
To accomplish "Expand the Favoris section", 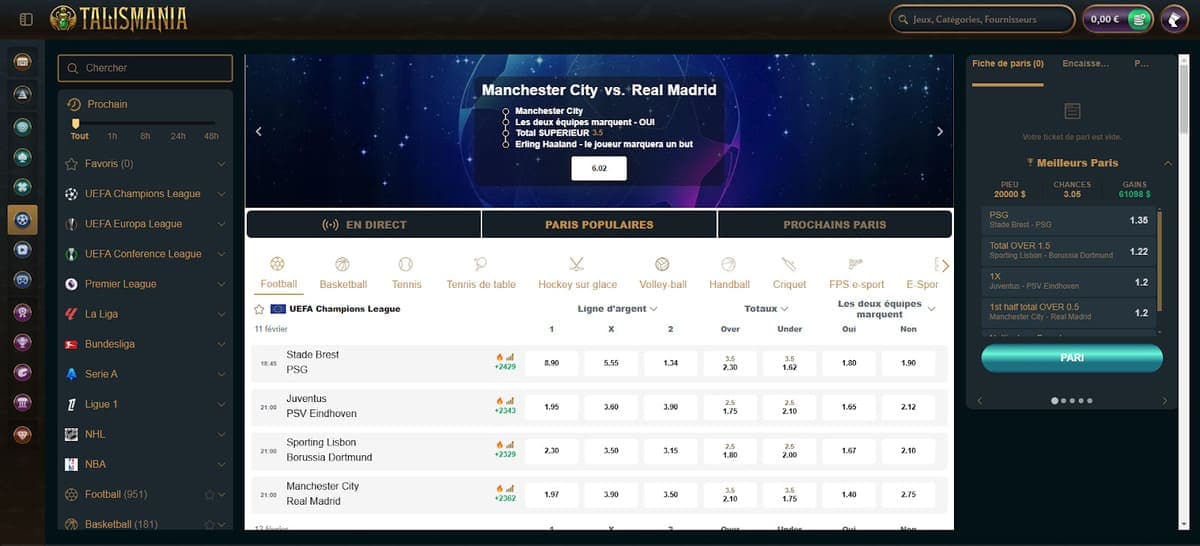I will coord(221,164).
